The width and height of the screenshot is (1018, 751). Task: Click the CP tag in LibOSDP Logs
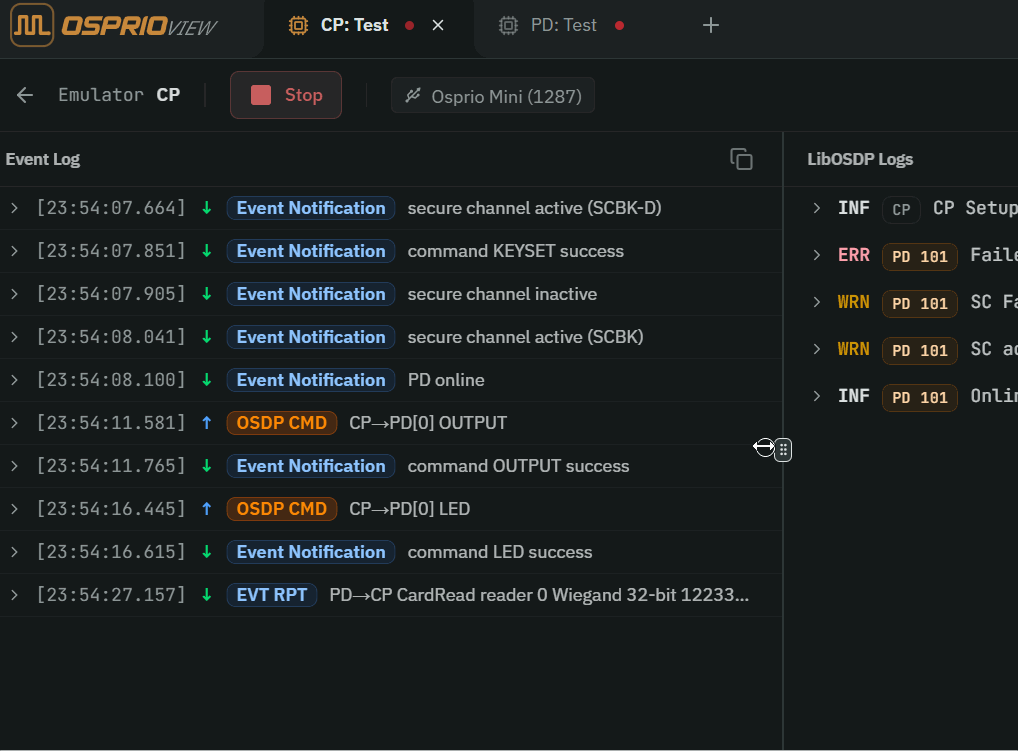tap(901, 210)
